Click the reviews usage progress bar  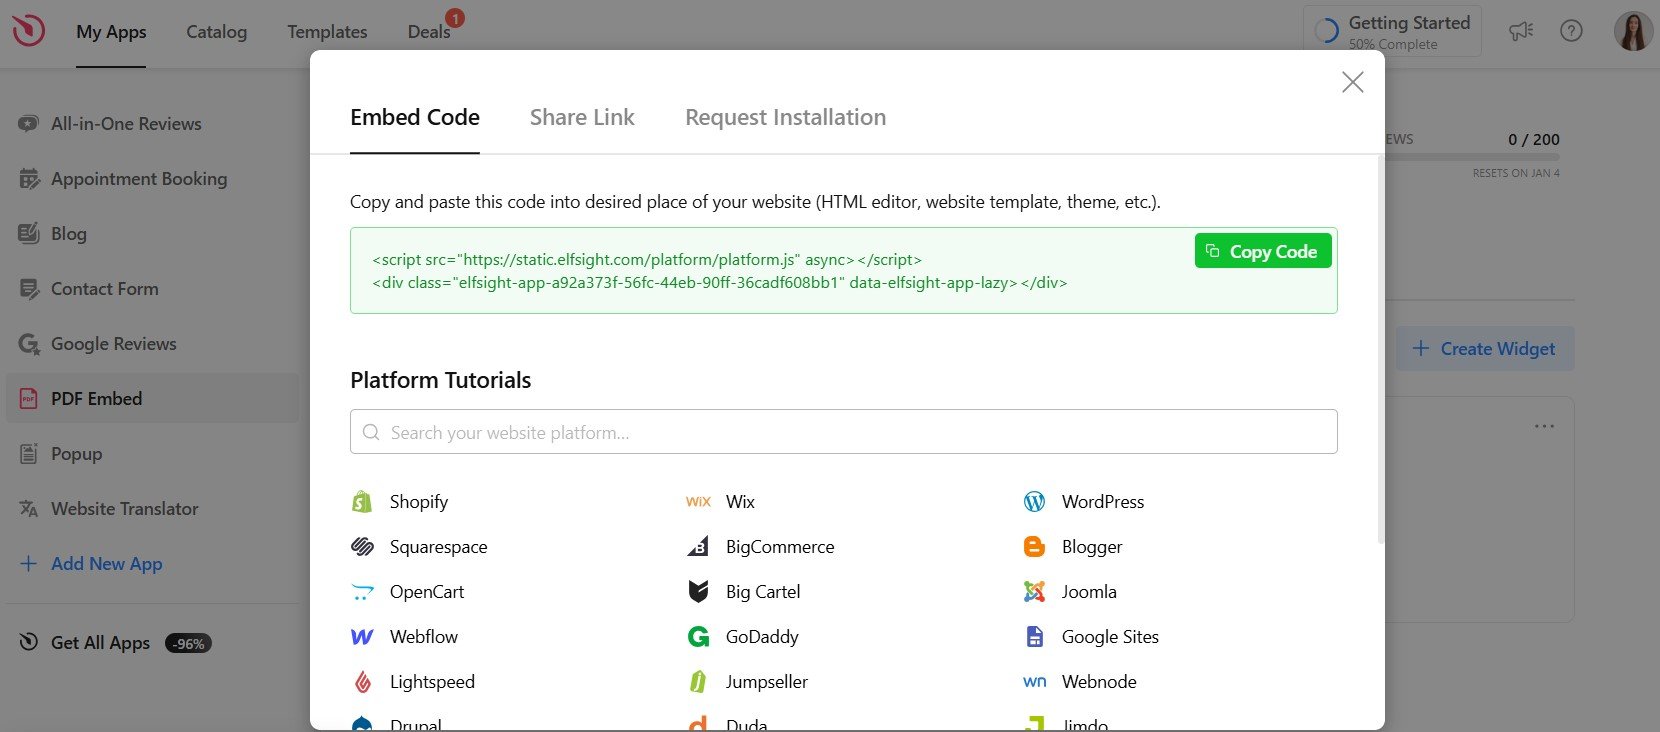(1472, 157)
